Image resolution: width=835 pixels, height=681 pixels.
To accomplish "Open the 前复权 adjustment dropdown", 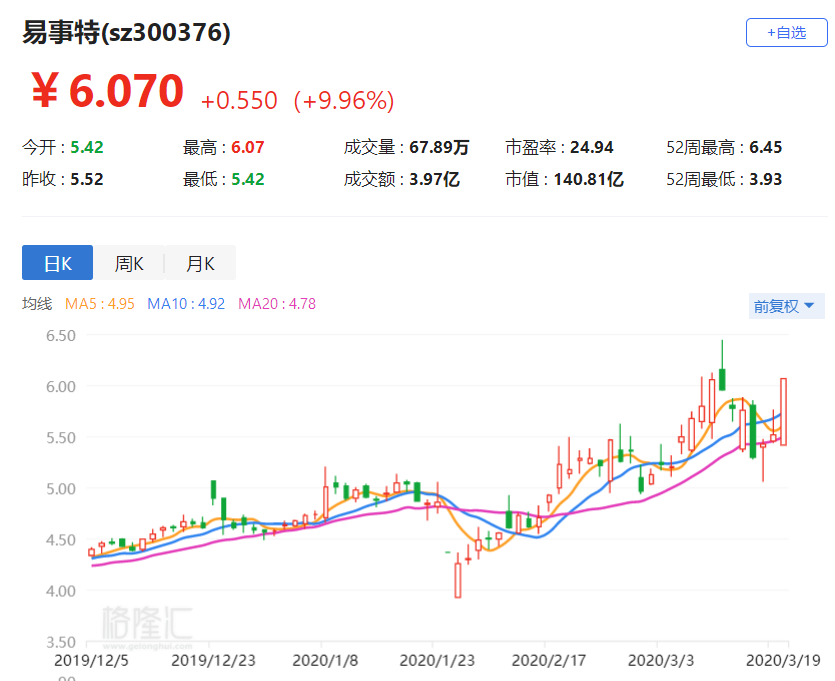I will coord(787,306).
